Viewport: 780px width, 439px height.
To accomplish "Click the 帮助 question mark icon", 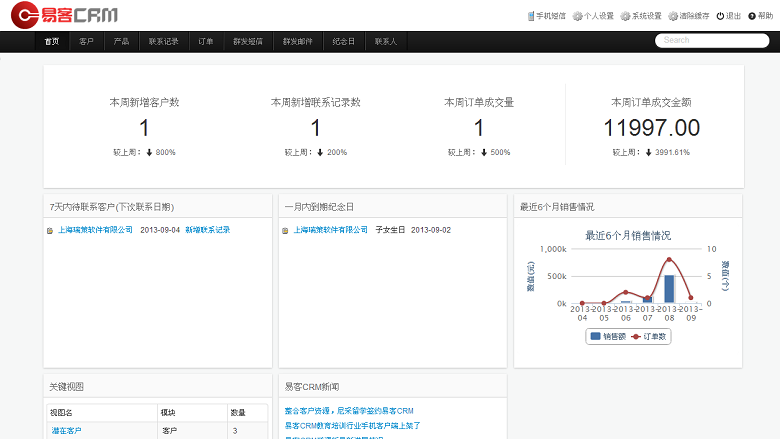I will click(x=751, y=16).
